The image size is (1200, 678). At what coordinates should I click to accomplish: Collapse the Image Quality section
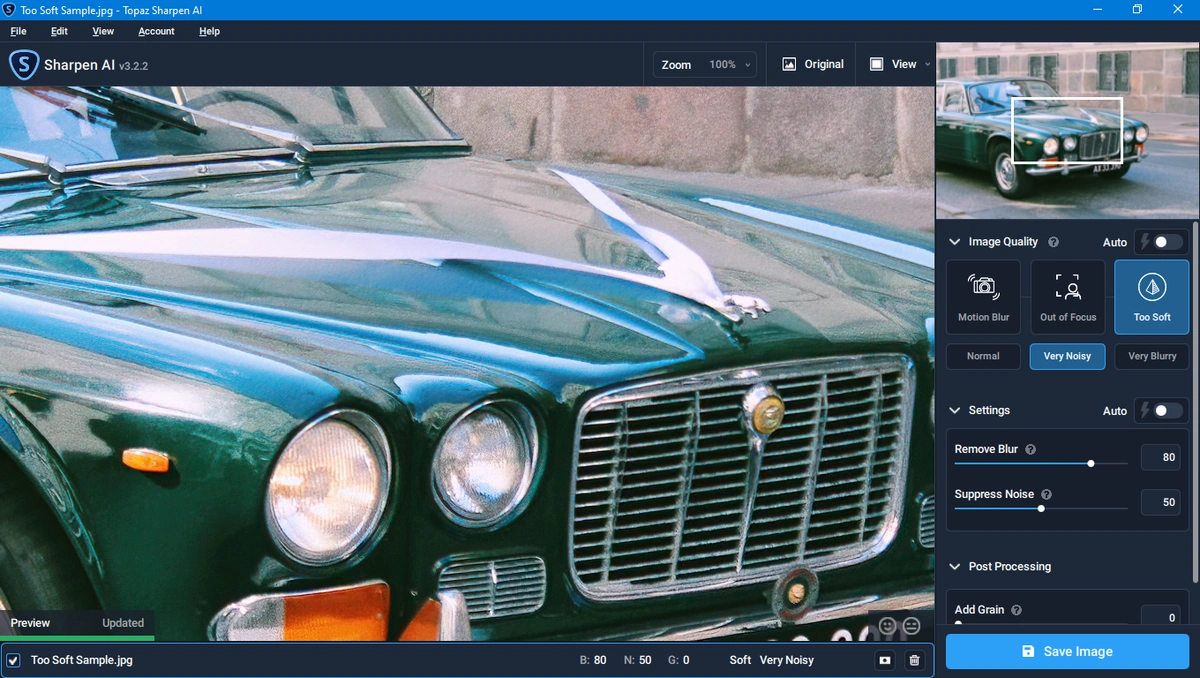point(954,242)
